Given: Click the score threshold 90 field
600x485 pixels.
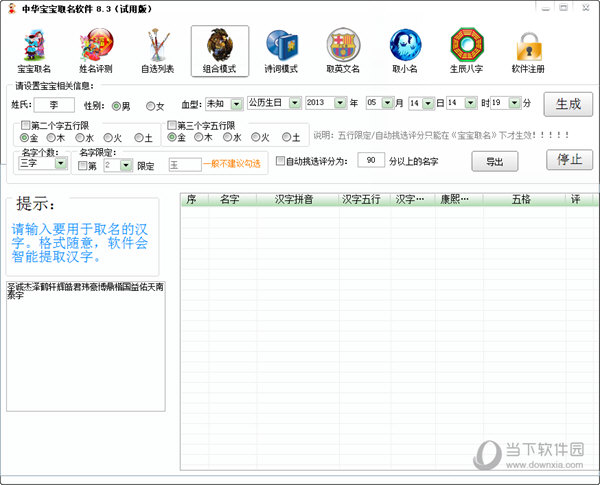Looking at the screenshot, I should coord(371,160).
